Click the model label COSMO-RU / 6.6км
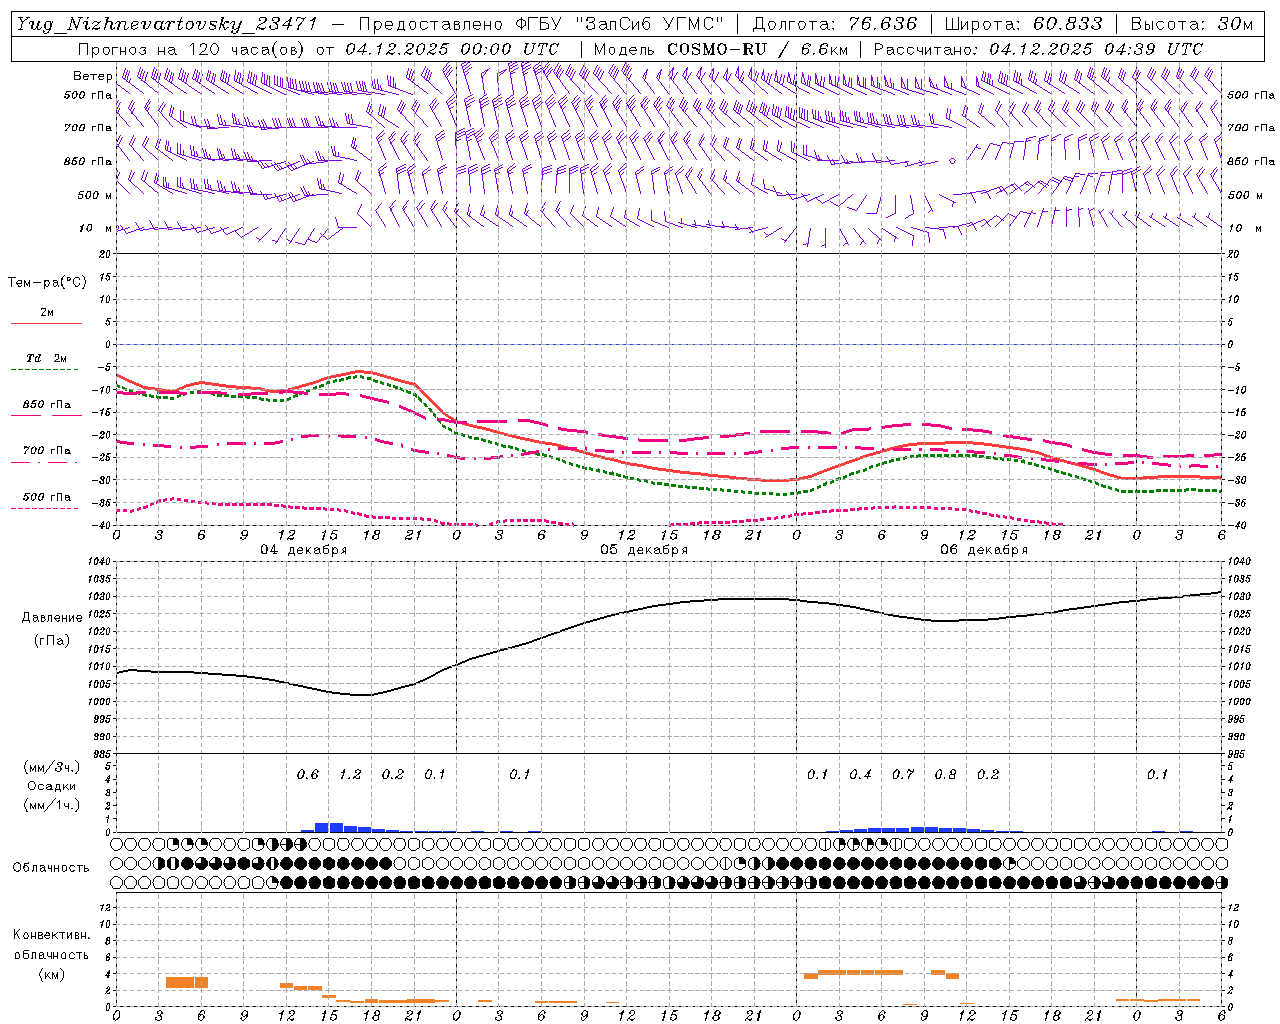 click(757, 49)
